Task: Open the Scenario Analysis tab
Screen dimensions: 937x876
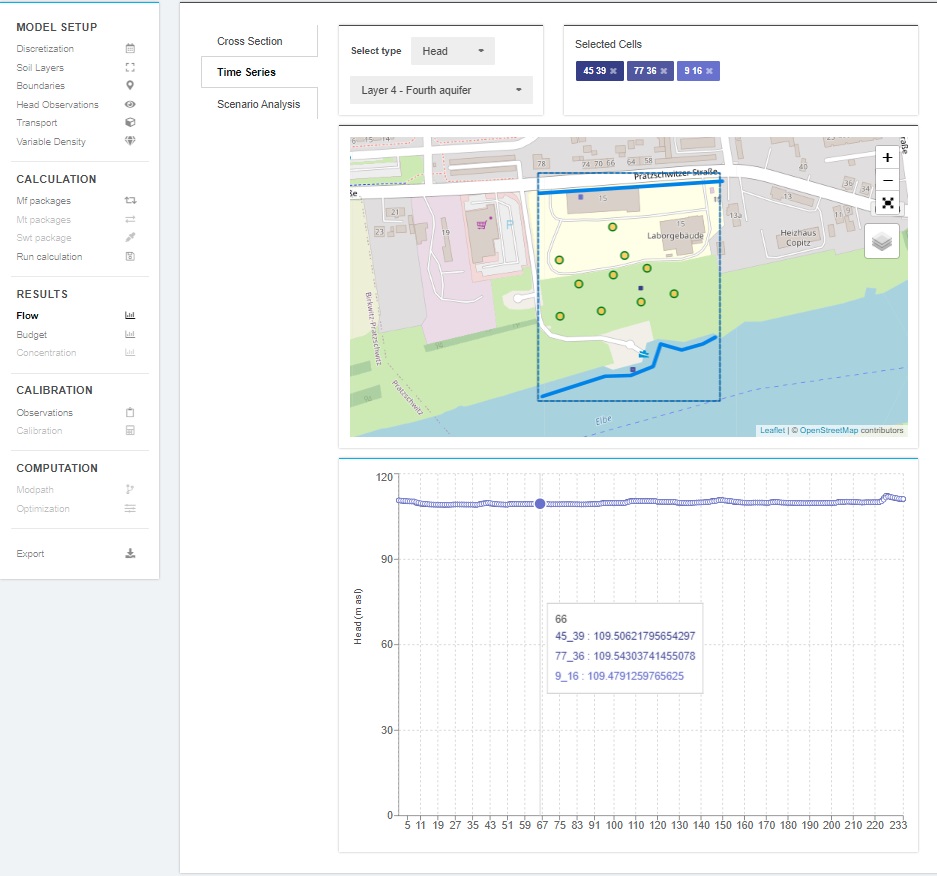Action: tap(260, 103)
